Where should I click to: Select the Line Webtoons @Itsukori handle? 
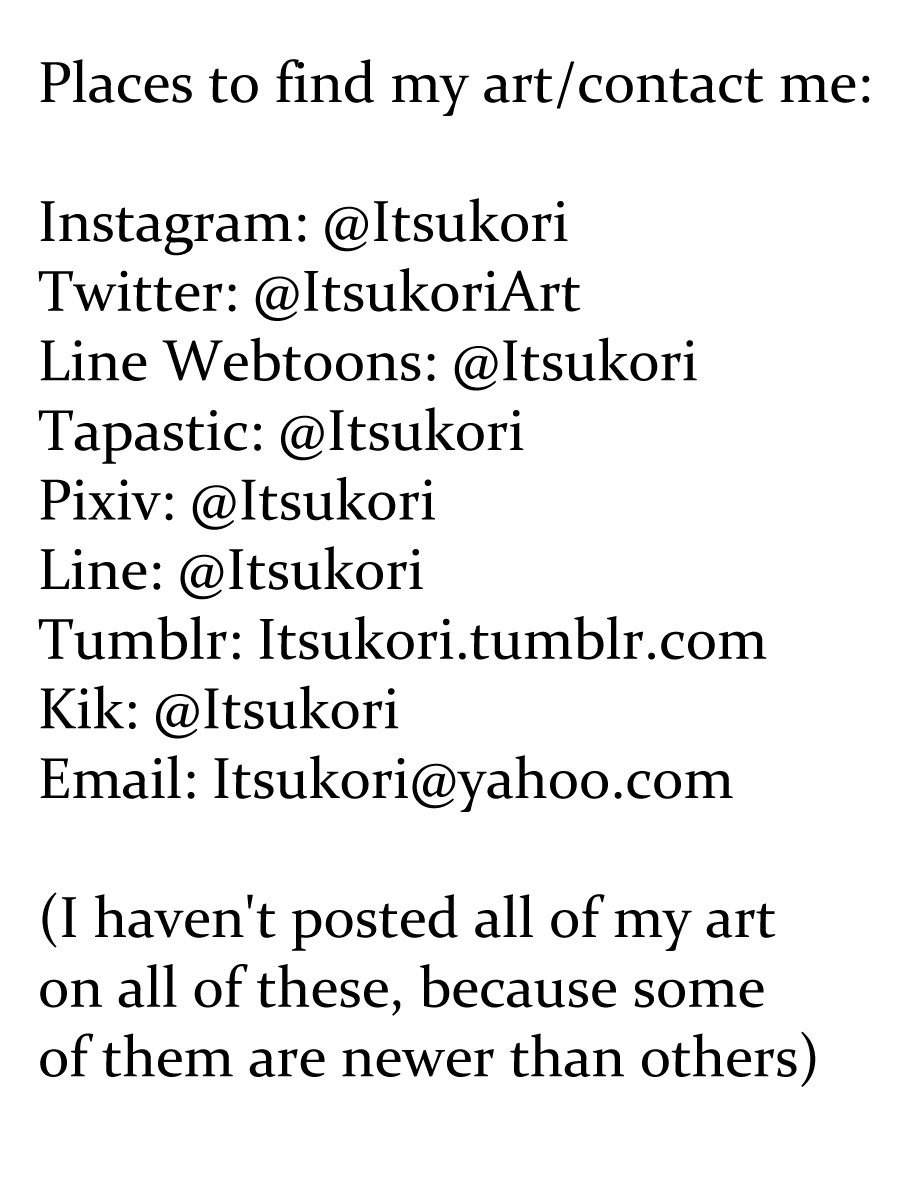575,362
